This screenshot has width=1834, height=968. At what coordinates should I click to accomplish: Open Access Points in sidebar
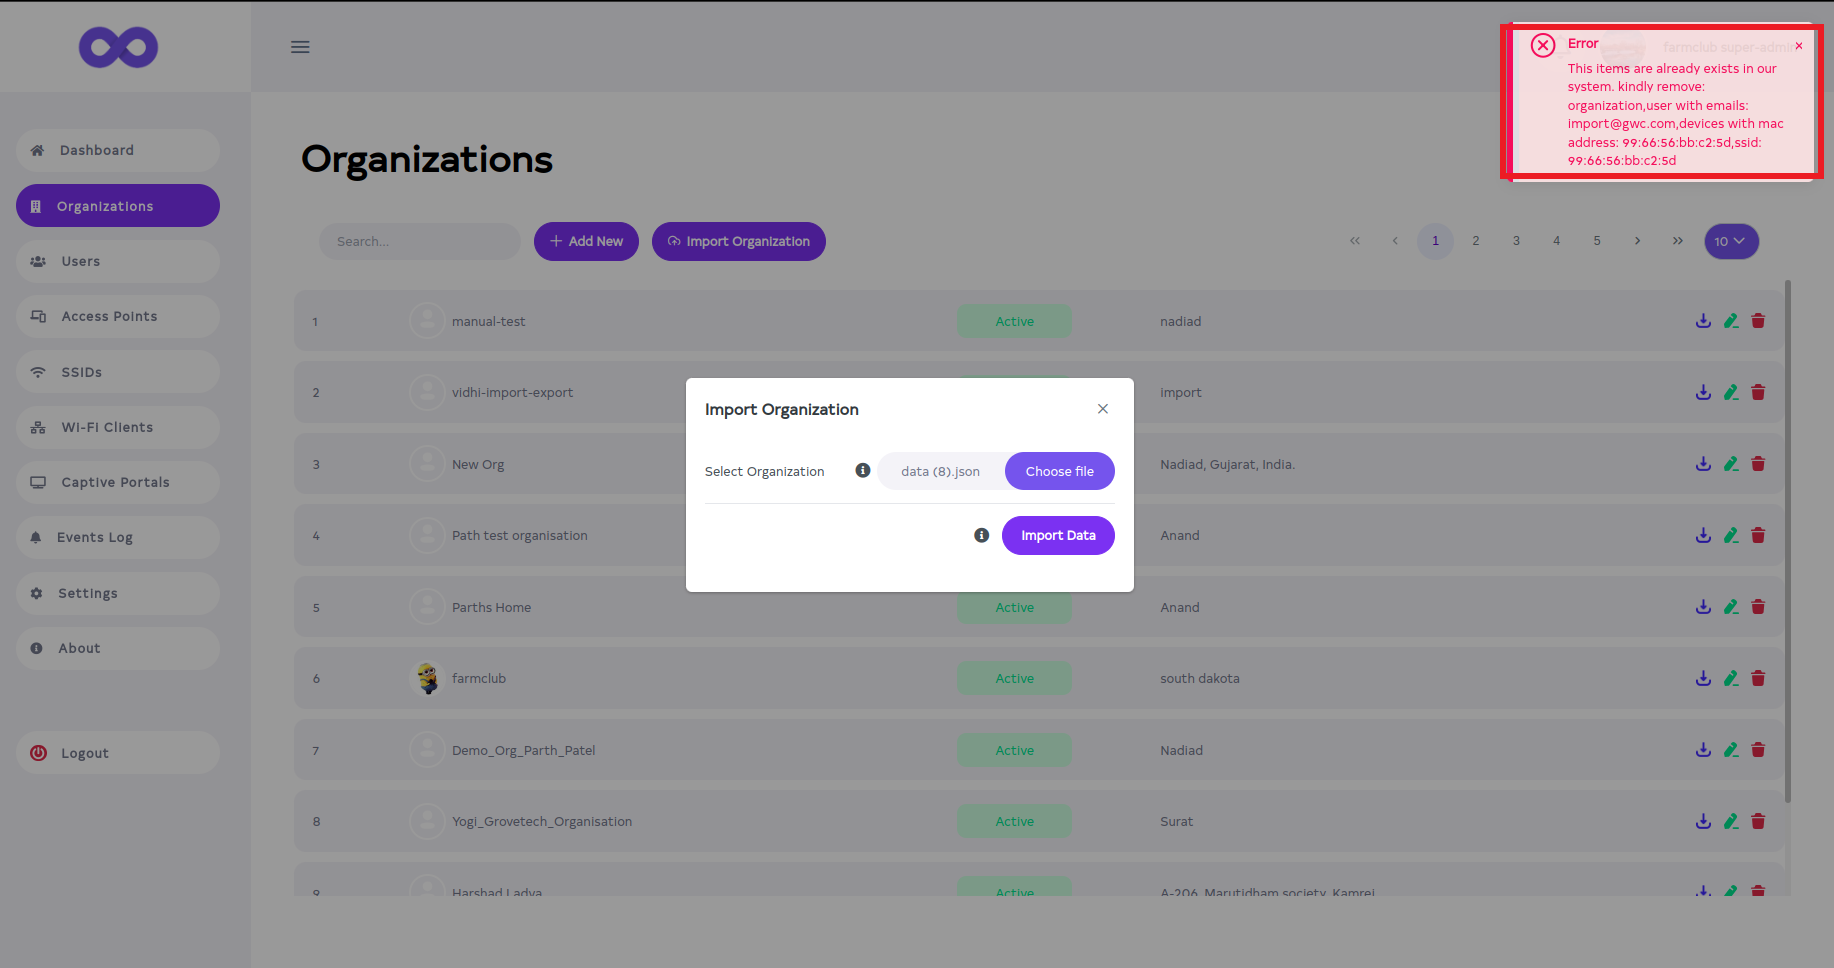tap(109, 316)
